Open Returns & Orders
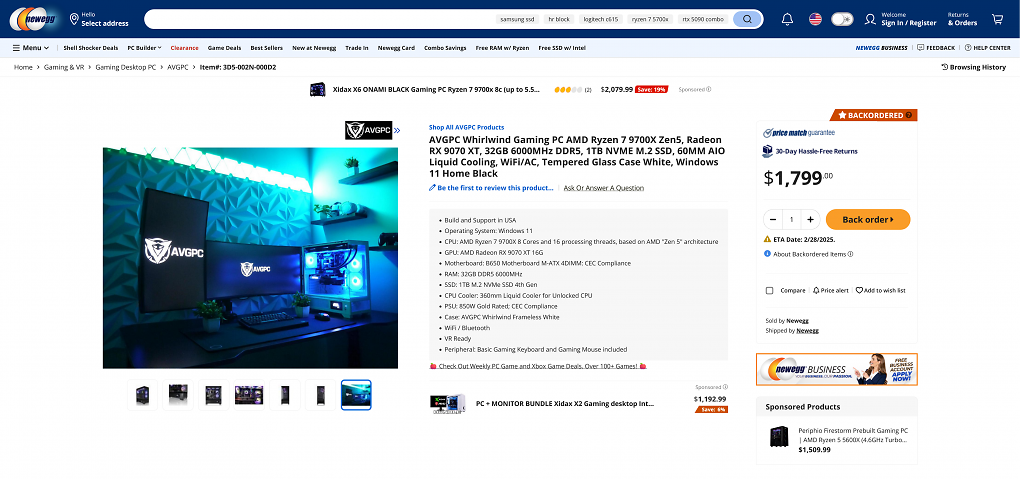The width and height of the screenshot is (1020, 479). coord(962,19)
